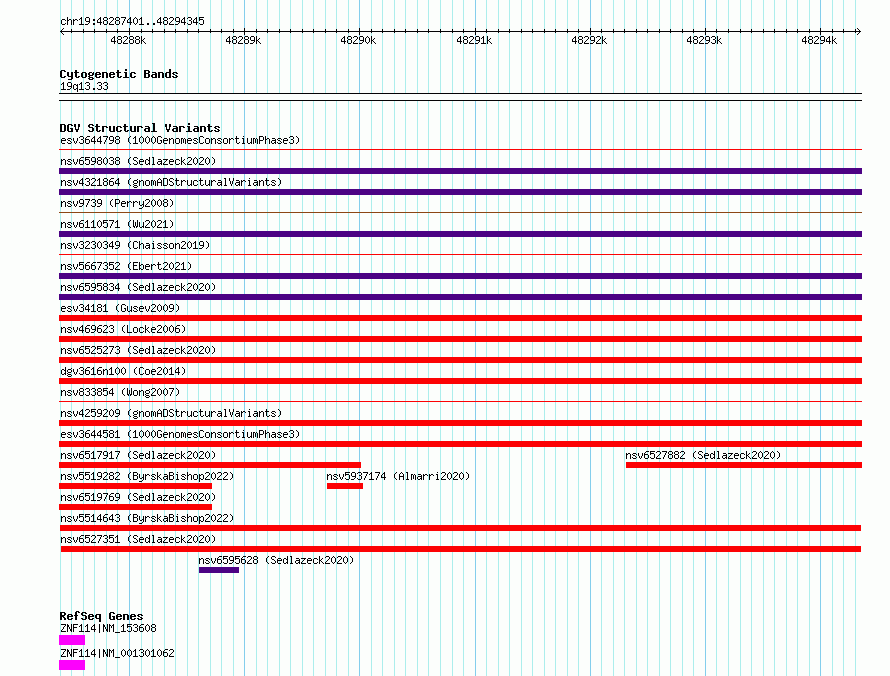The height and width of the screenshot is (676, 890).
Task: Click the nsv5937174 (Almarri2020) label
Action: click(398, 476)
